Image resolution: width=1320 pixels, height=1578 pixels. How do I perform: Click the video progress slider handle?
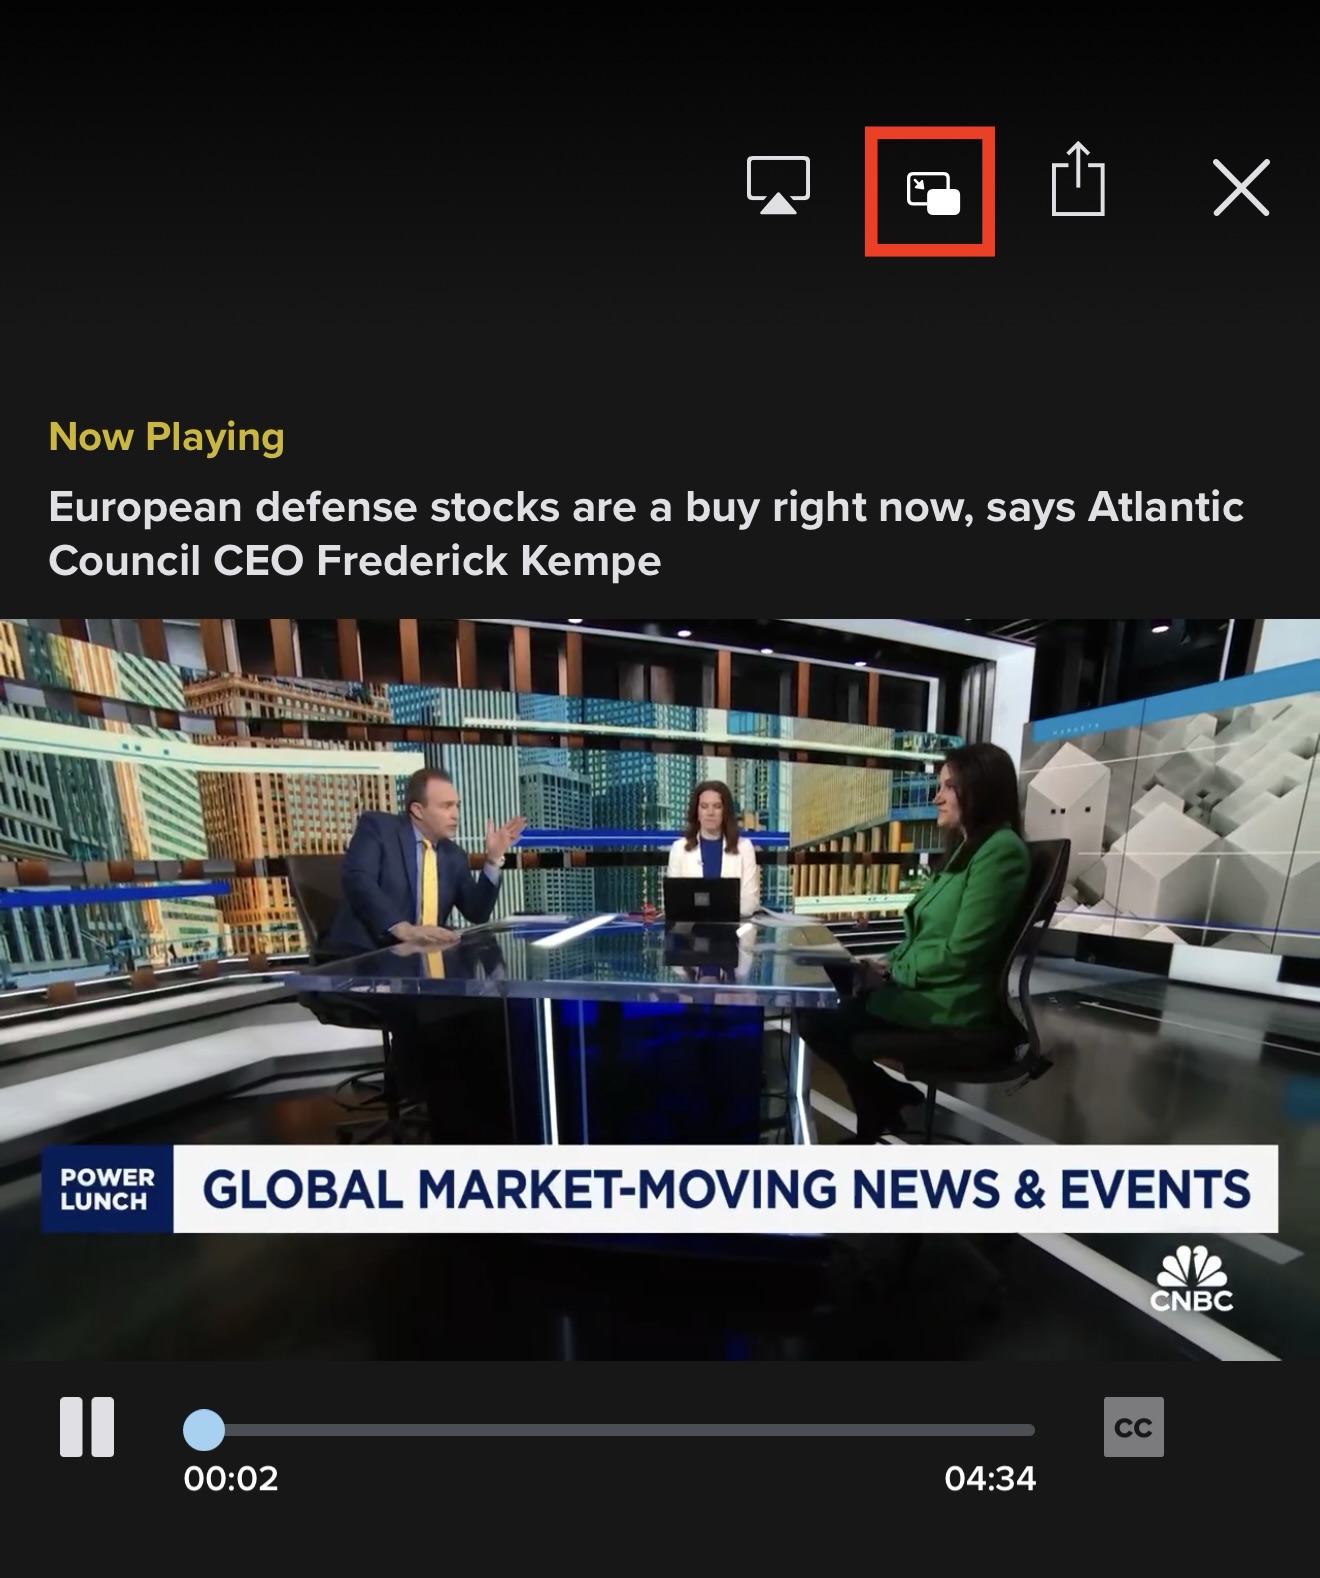tap(204, 1430)
